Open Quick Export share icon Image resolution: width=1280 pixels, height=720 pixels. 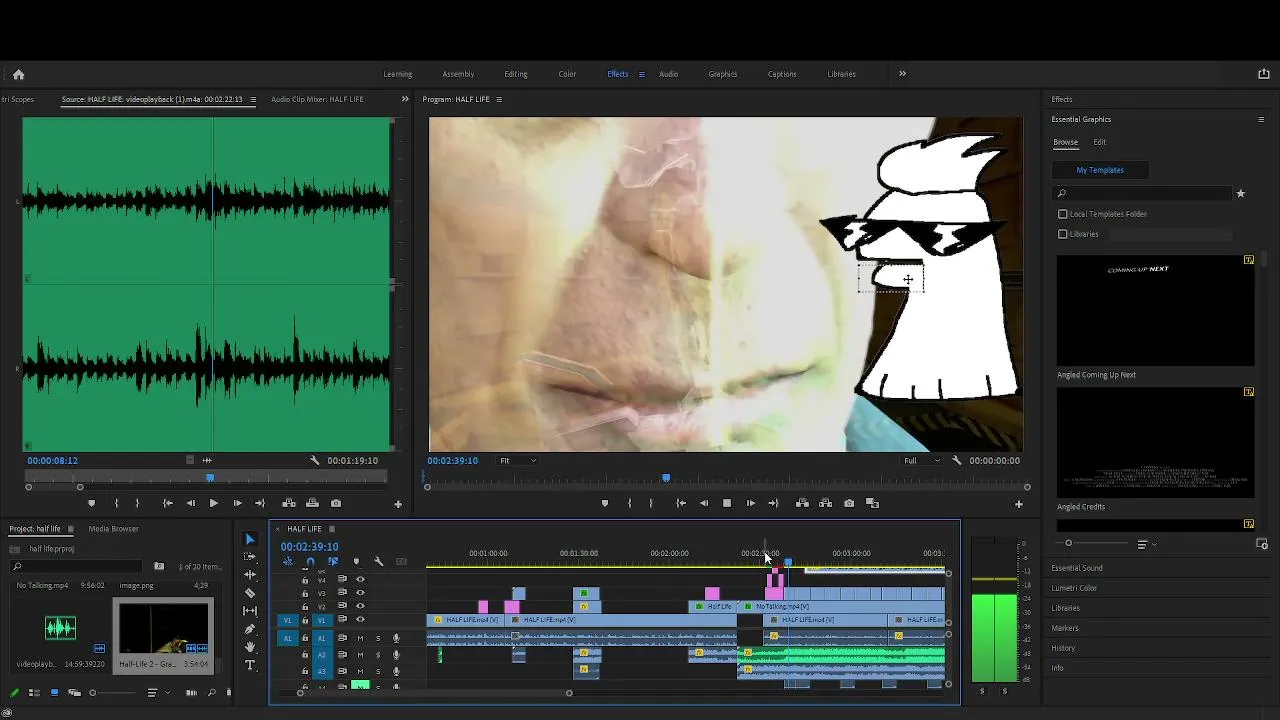pyautogui.click(x=1263, y=74)
